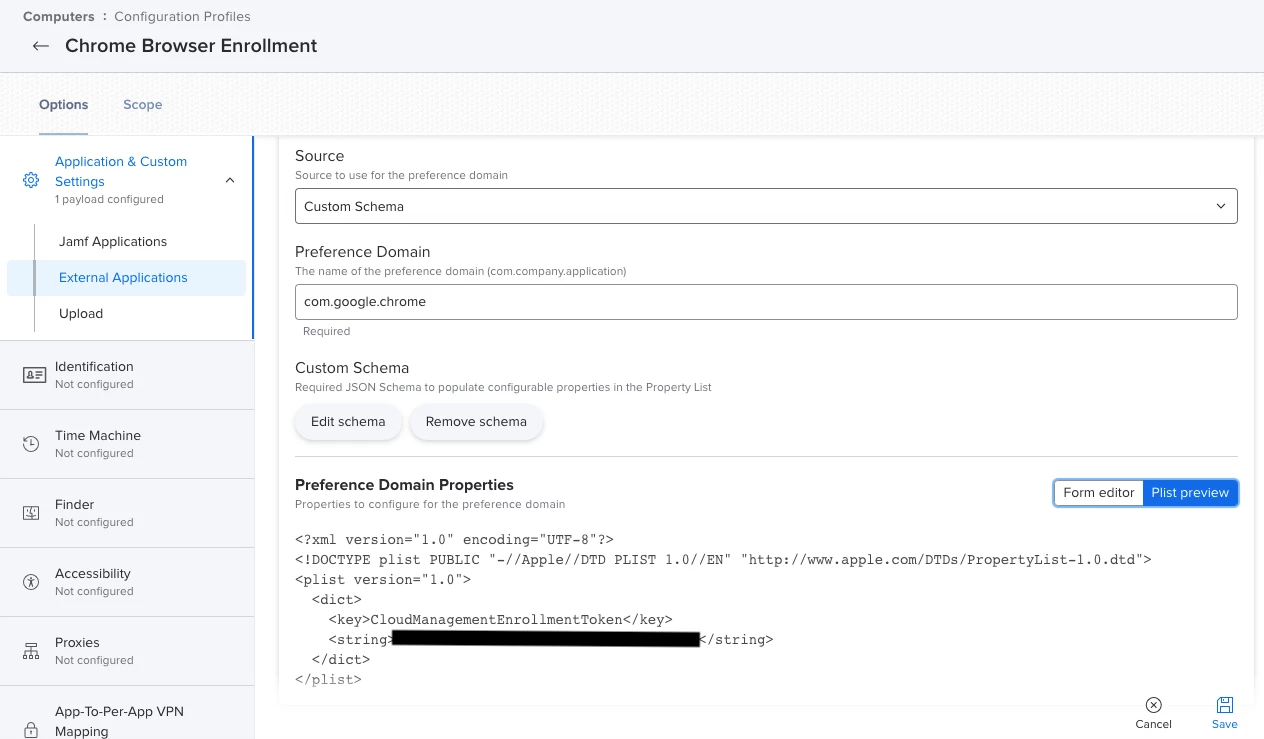Click the plist version="1.0" line
This screenshot has width=1264, height=739.
coord(383,579)
